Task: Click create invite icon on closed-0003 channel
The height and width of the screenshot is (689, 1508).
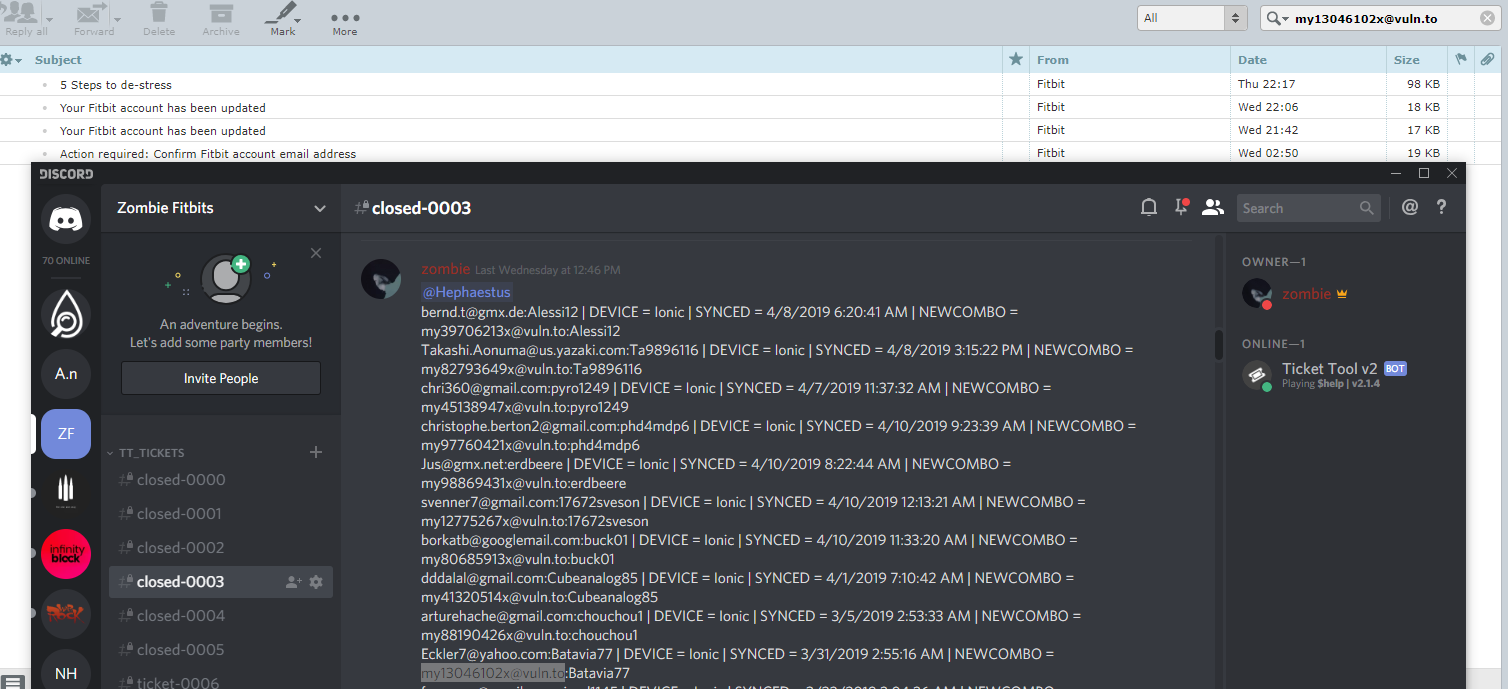Action: pos(293,582)
